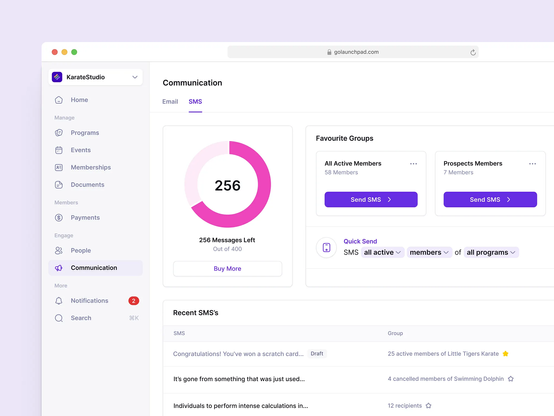Click the Events calendar icon
The image size is (554, 416).
(x=59, y=150)
